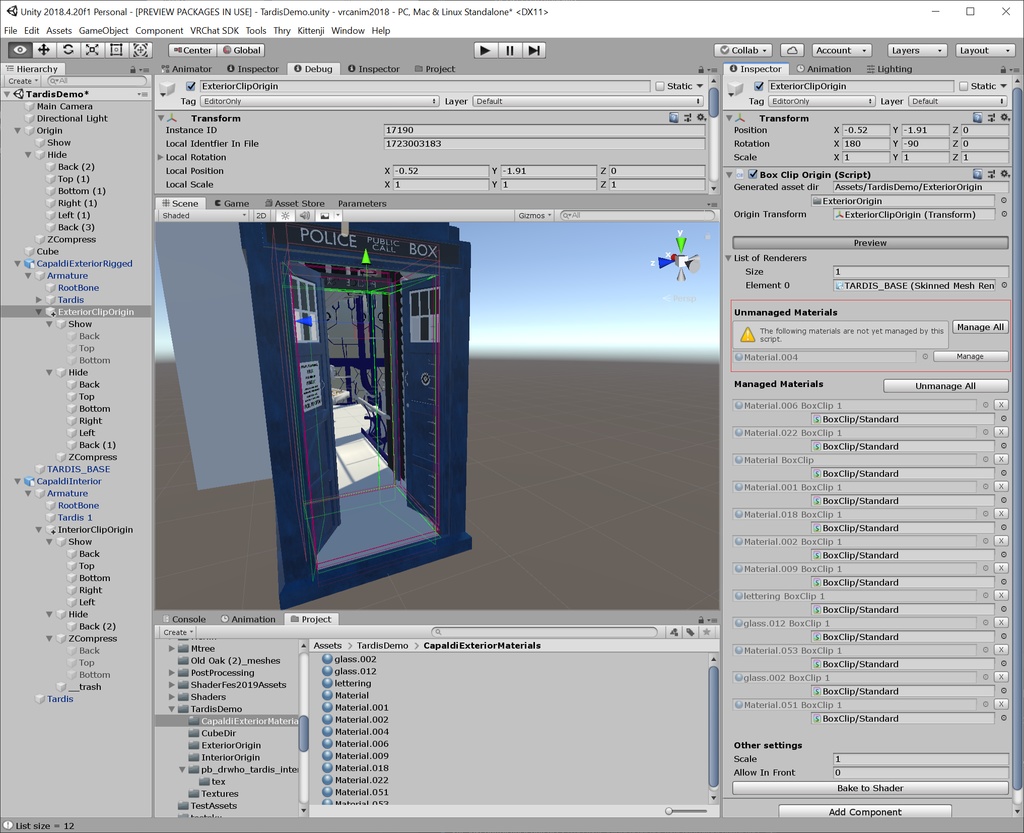Select the Hand tool in the toolbar

coord(19,50)
